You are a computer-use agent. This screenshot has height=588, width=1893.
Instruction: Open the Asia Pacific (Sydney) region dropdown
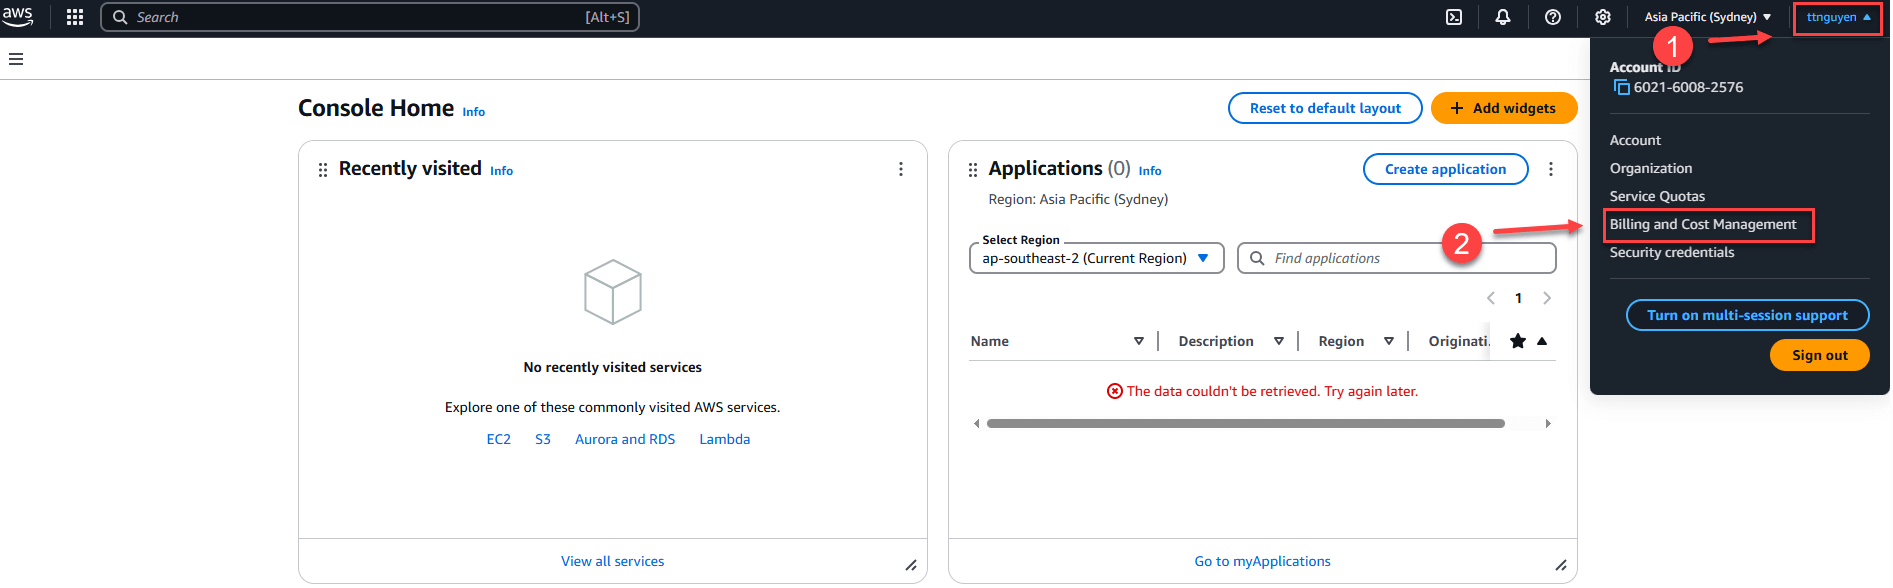pyautogui.click(x=1707, y=17)
